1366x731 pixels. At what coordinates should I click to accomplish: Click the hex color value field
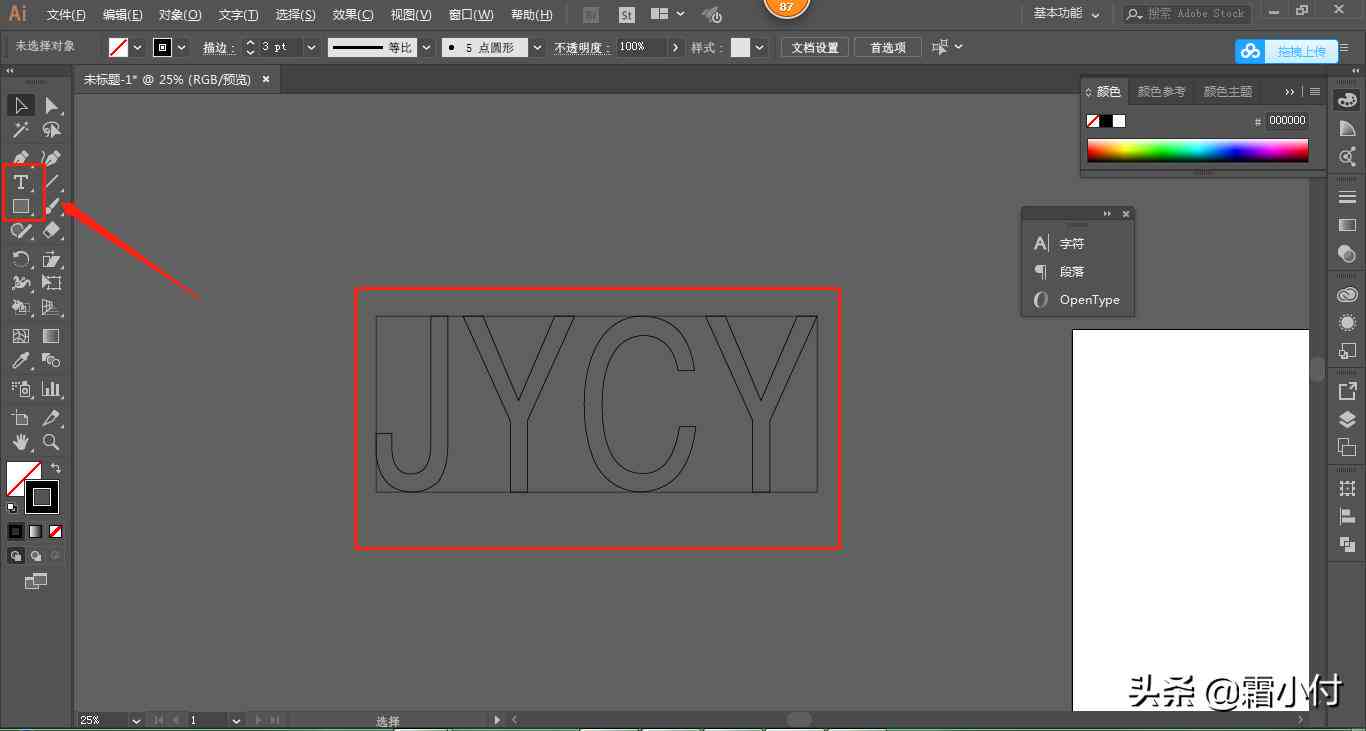pos(1287,120)
